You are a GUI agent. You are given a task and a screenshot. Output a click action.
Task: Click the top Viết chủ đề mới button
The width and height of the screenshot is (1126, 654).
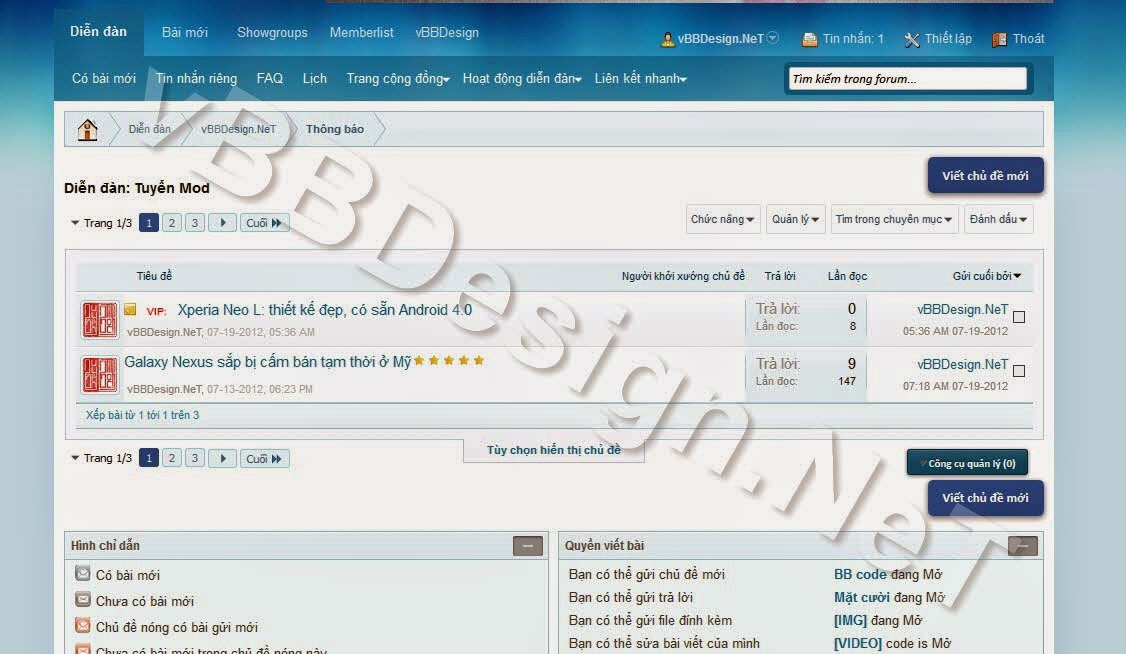click(x=985, y=176)
